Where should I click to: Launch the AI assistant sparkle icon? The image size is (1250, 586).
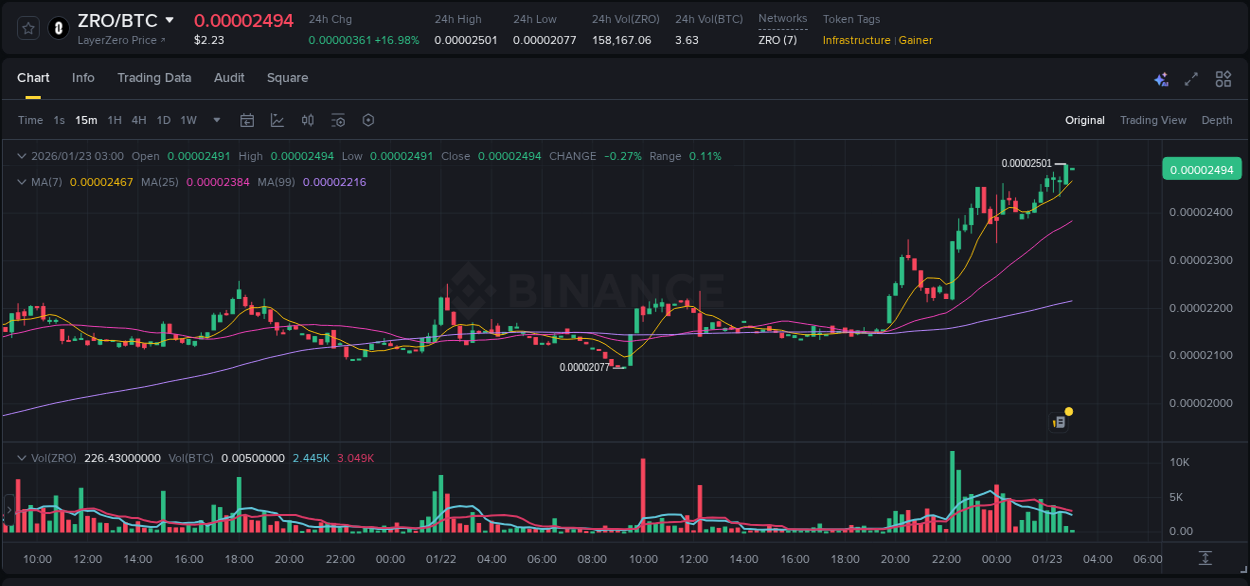1160,78
